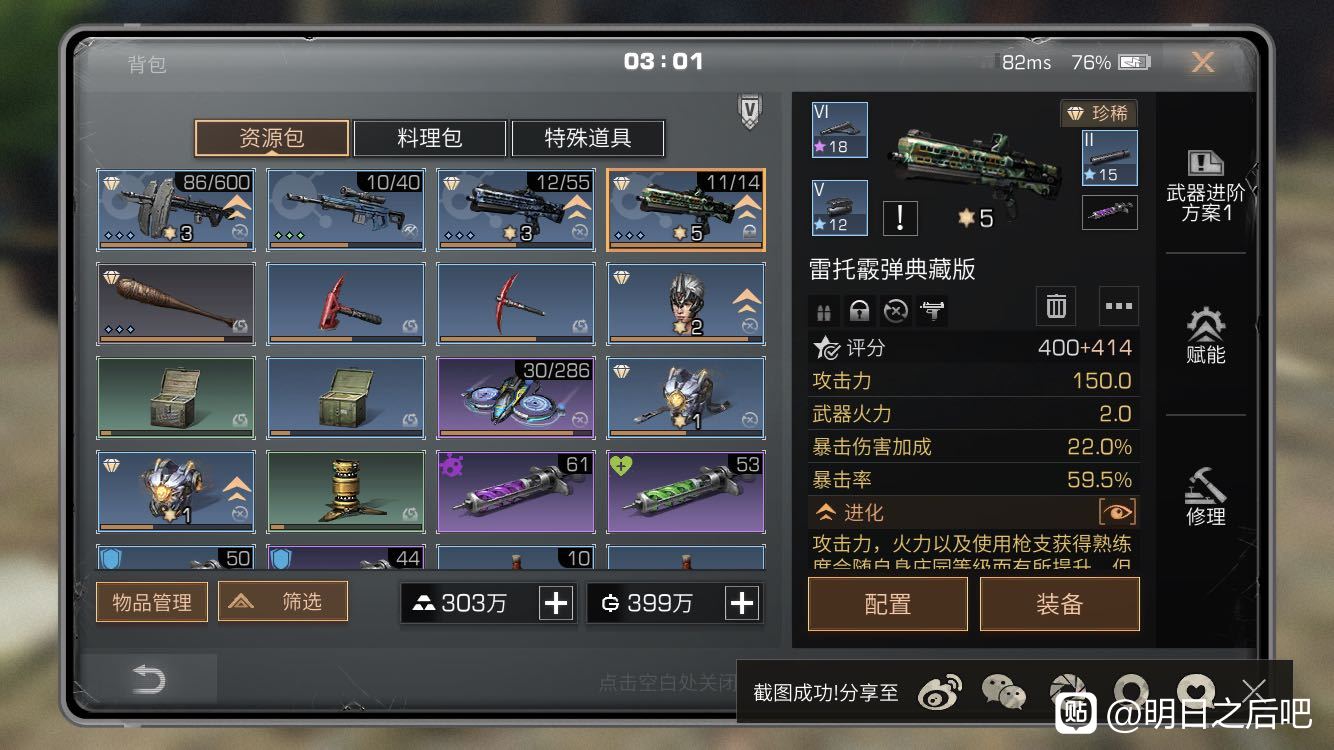Open the 筛选 filter dropdown

coord(283,601)
